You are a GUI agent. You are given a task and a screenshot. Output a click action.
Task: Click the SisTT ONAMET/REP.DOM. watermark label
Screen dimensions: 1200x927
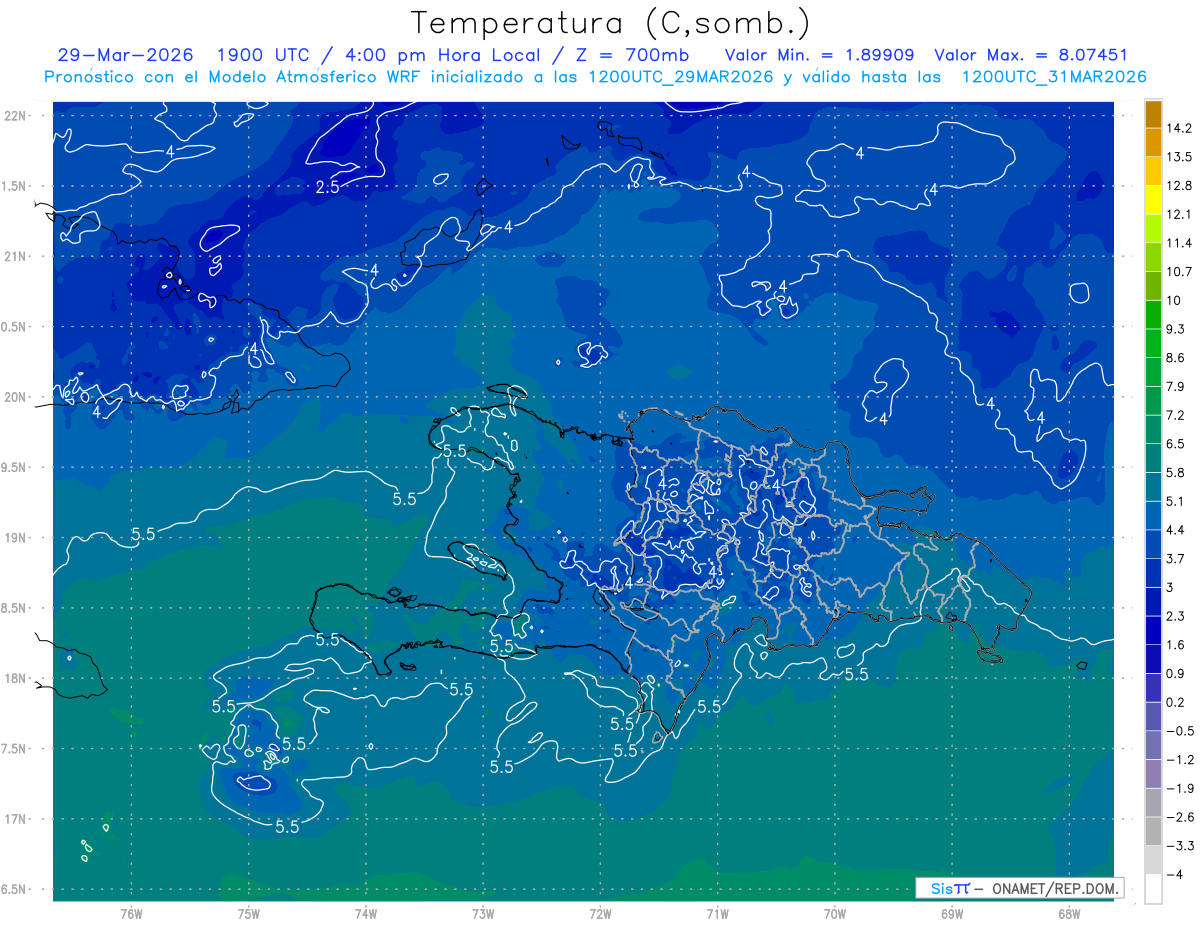point(1019,888)
